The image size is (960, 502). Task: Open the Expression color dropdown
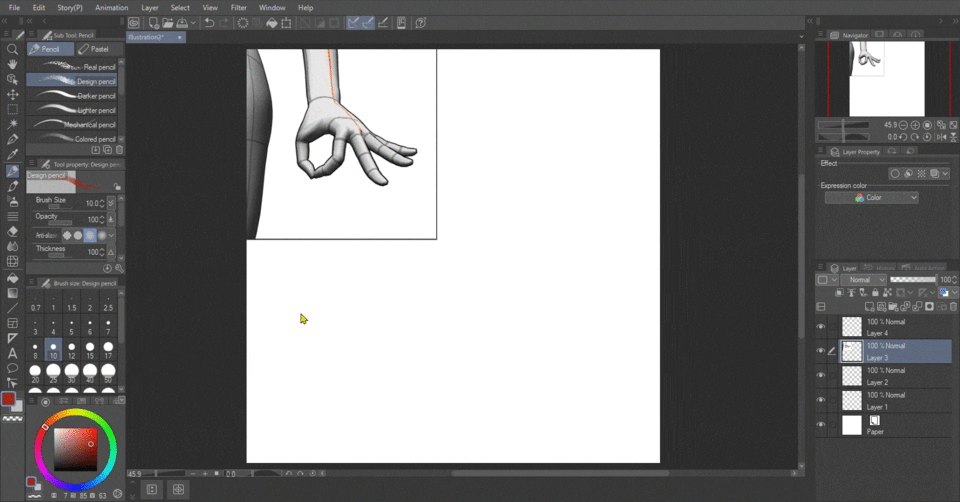tap(871, 198)
